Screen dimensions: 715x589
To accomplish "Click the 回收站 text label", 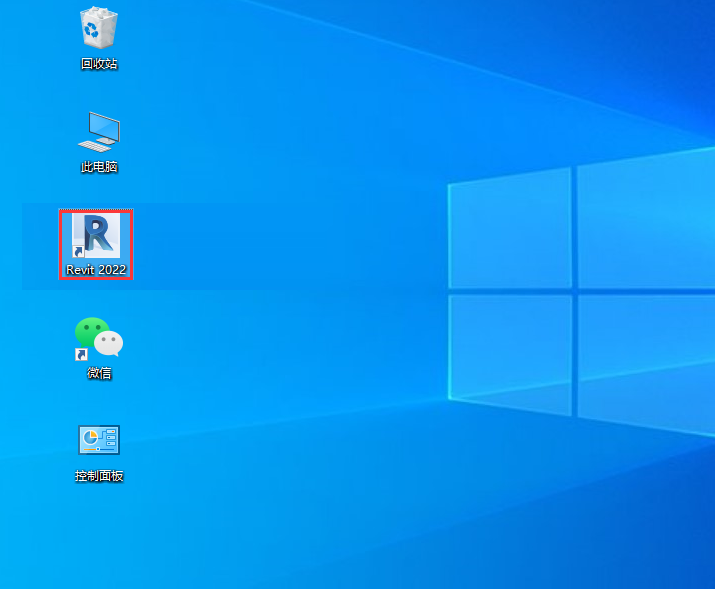I will (99, 64).
